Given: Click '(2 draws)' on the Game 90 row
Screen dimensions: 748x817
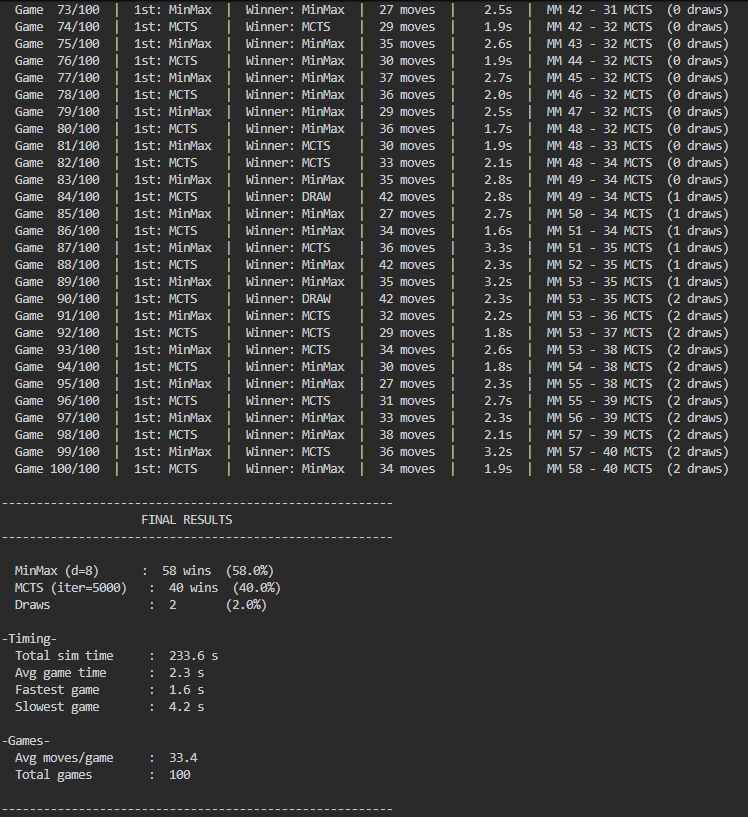Looking at the screenshot, I should tap(697, 299).
